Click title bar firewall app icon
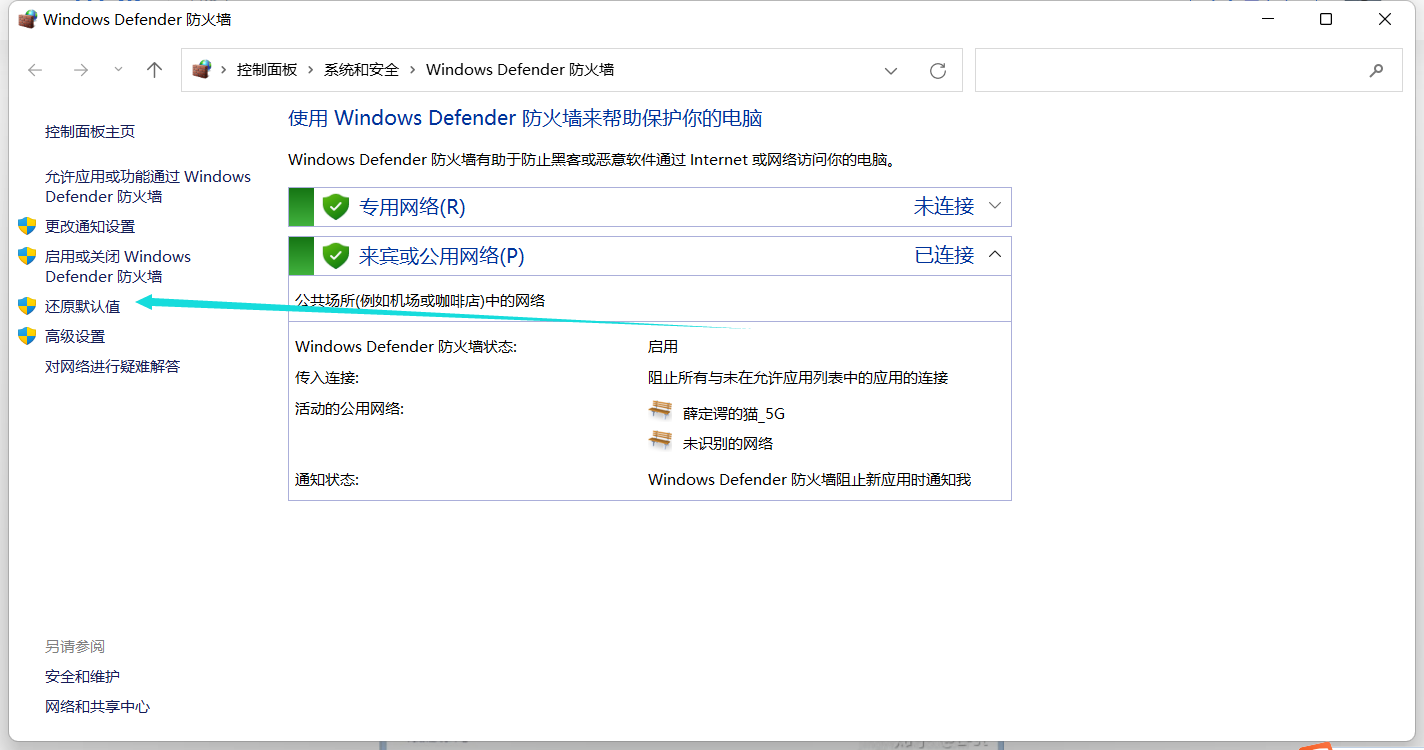This screenshot has width=1424, height=750. [x=27, y=19]
